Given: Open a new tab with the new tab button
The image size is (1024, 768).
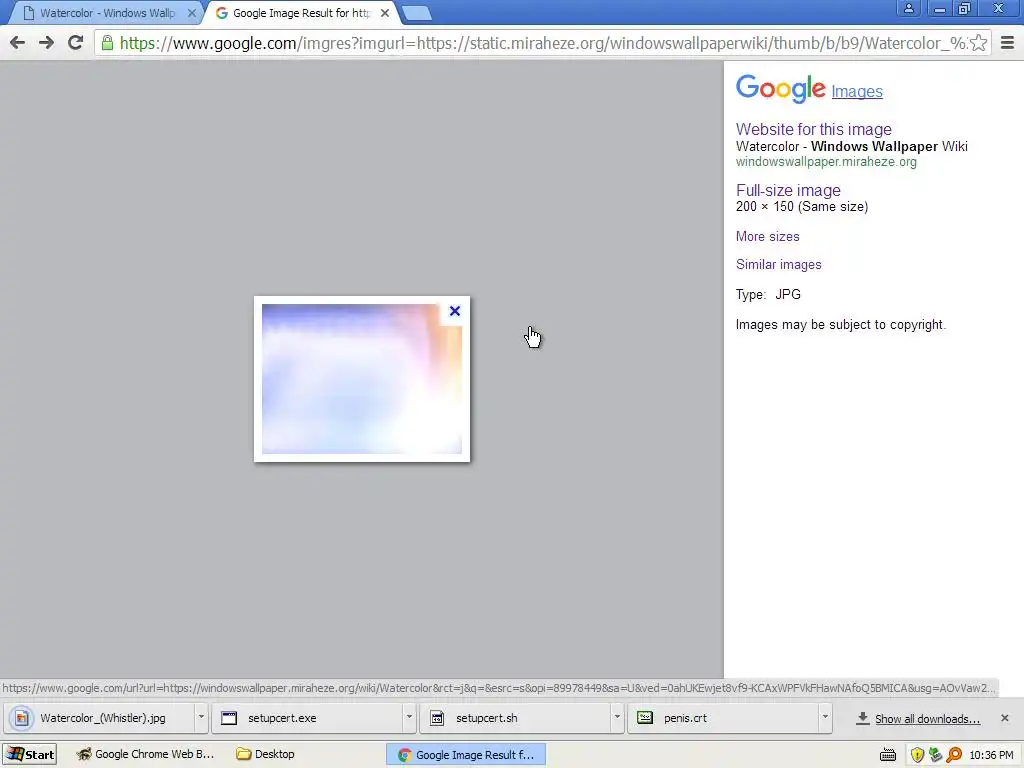Looking at the screenshot, I should [416, 13].
